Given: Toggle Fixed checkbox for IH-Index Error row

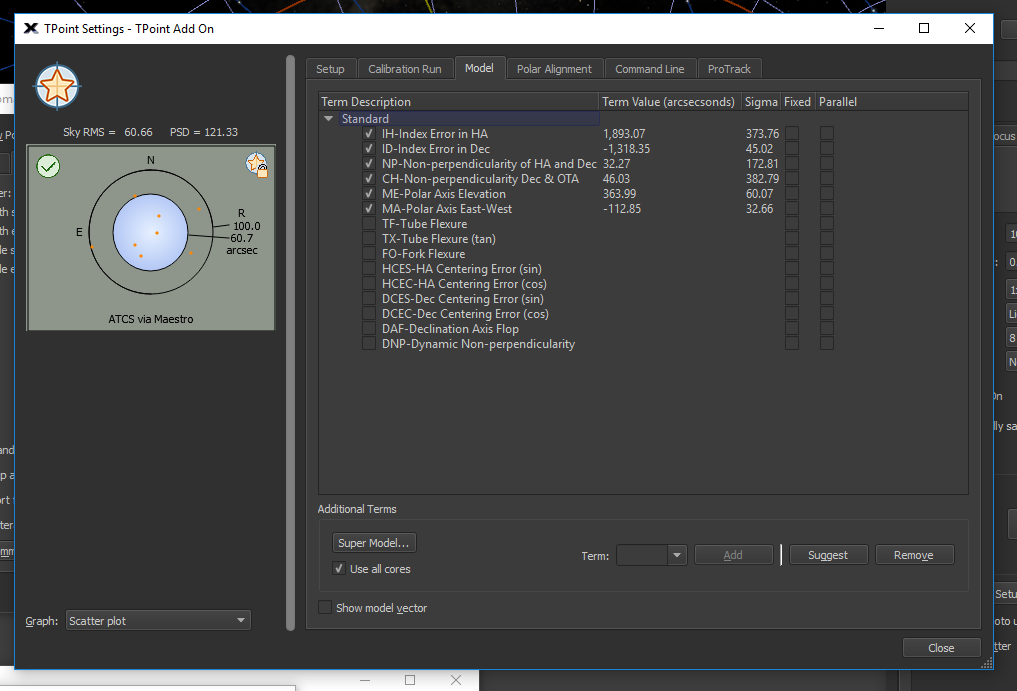Looking at the screenshot, I should click(792, 133).
